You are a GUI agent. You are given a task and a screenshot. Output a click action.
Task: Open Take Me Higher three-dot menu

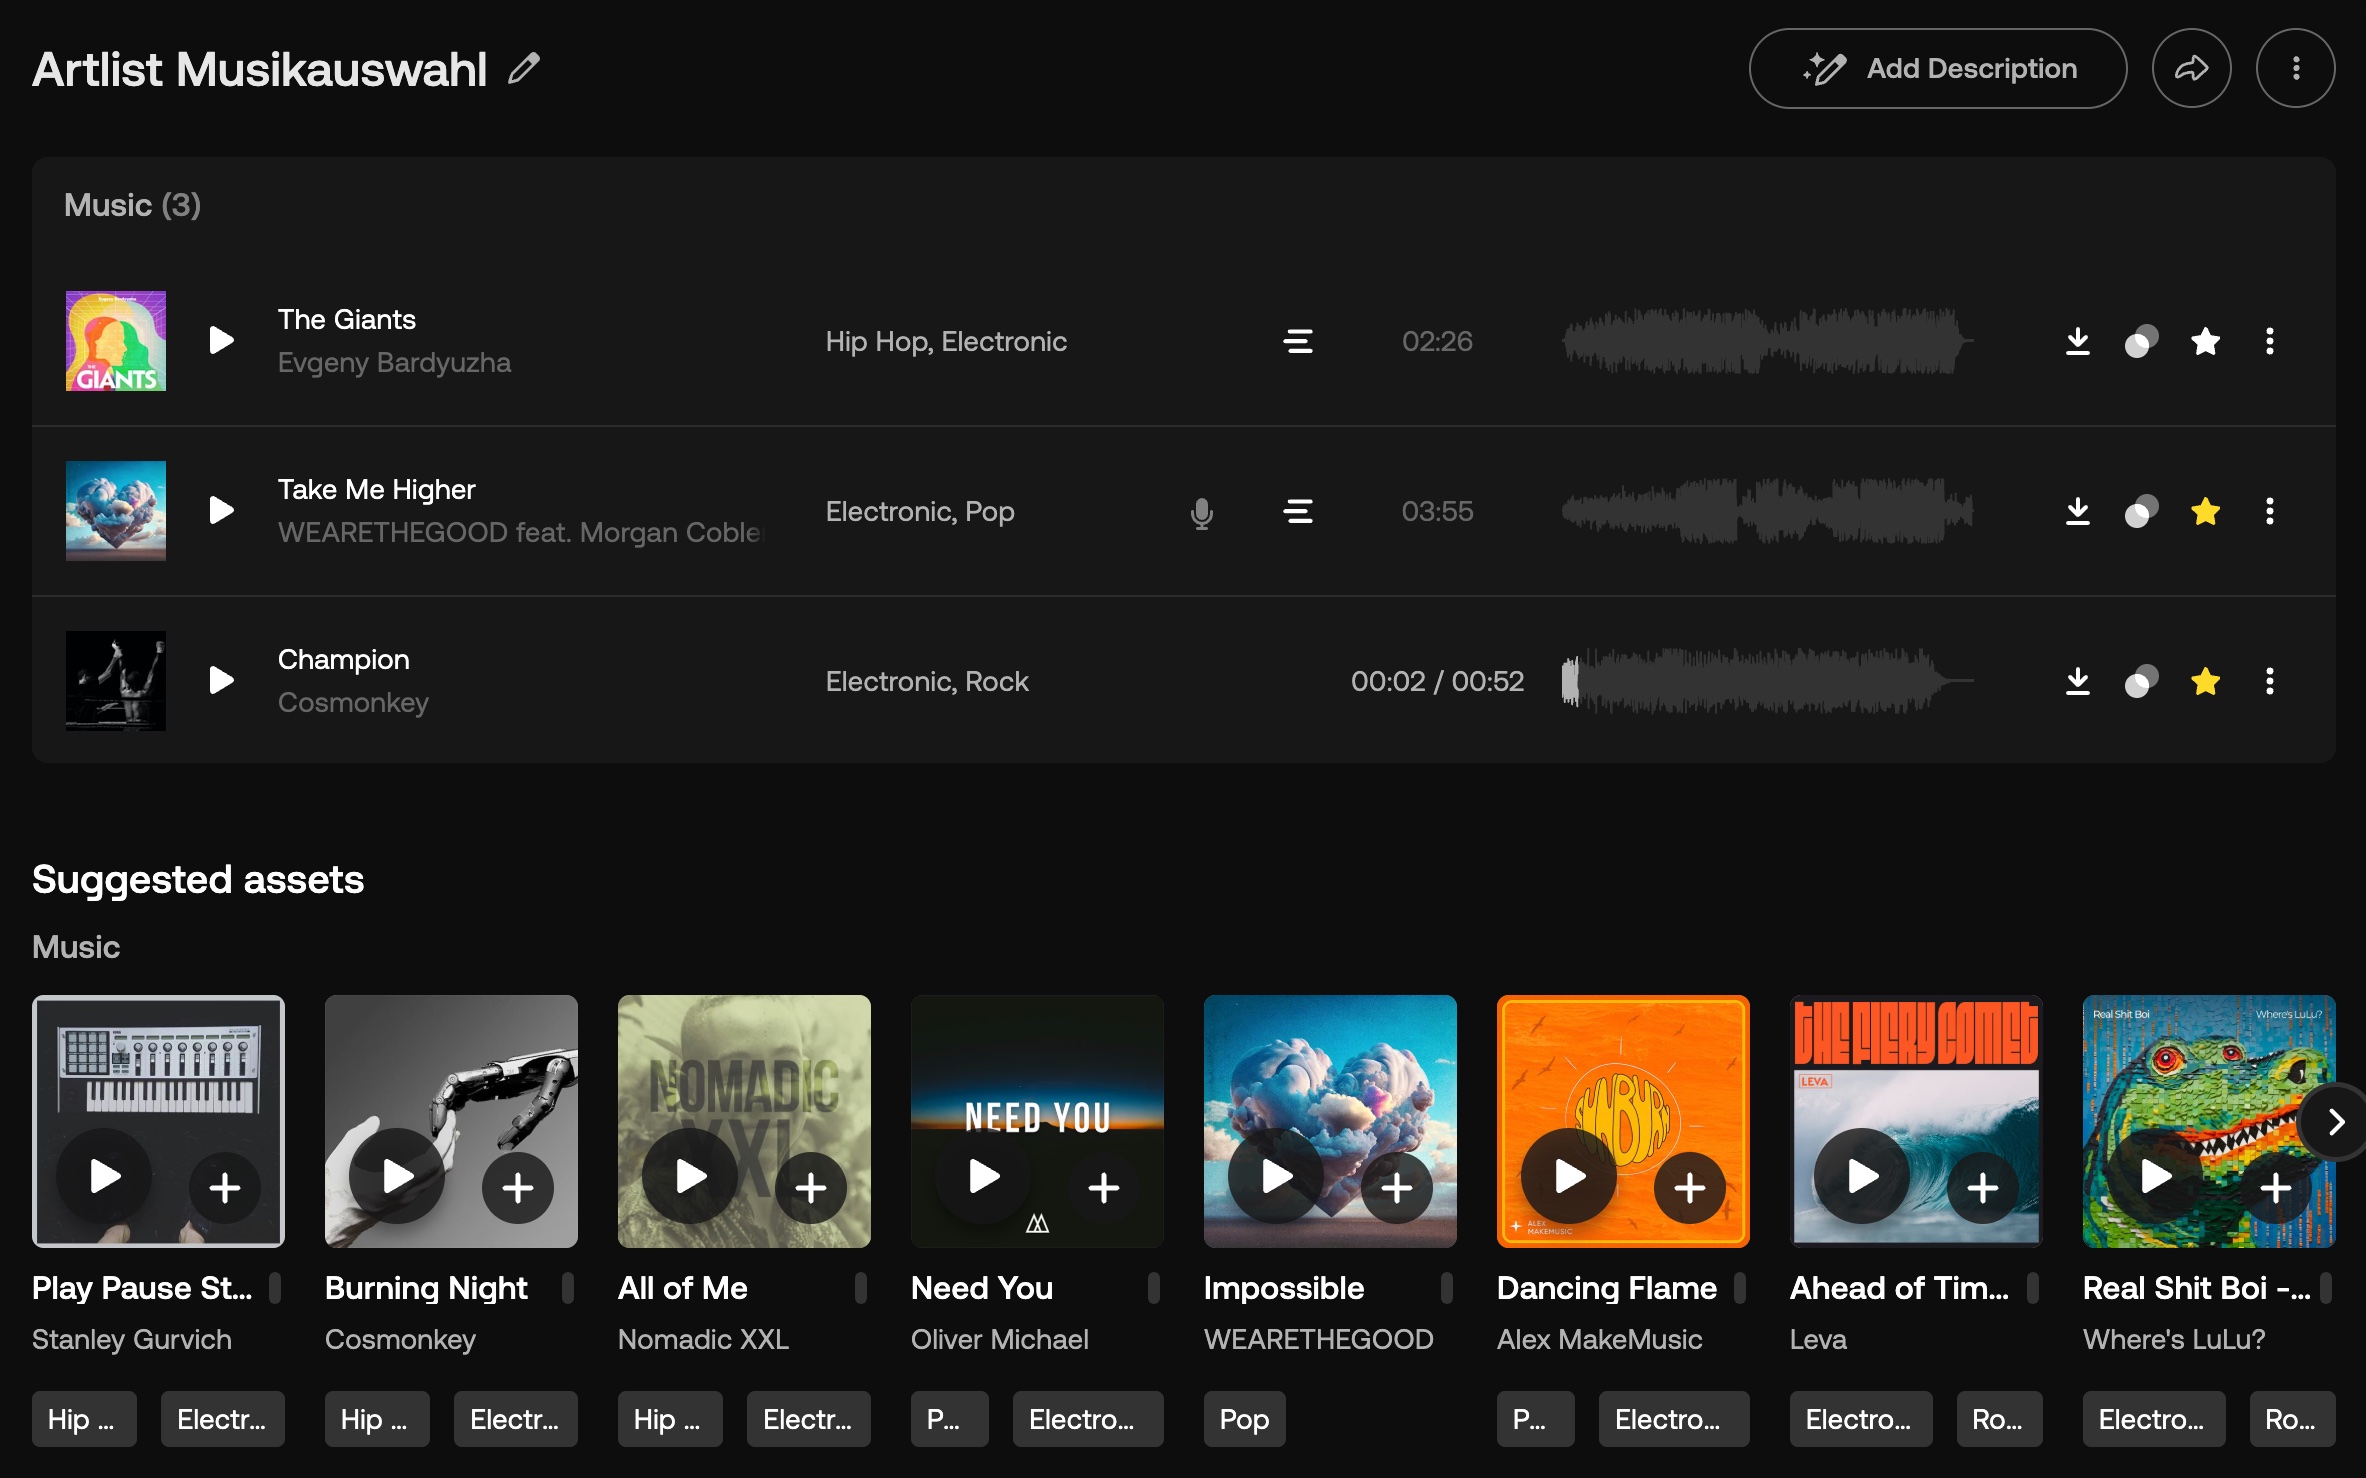(2269, 512)
